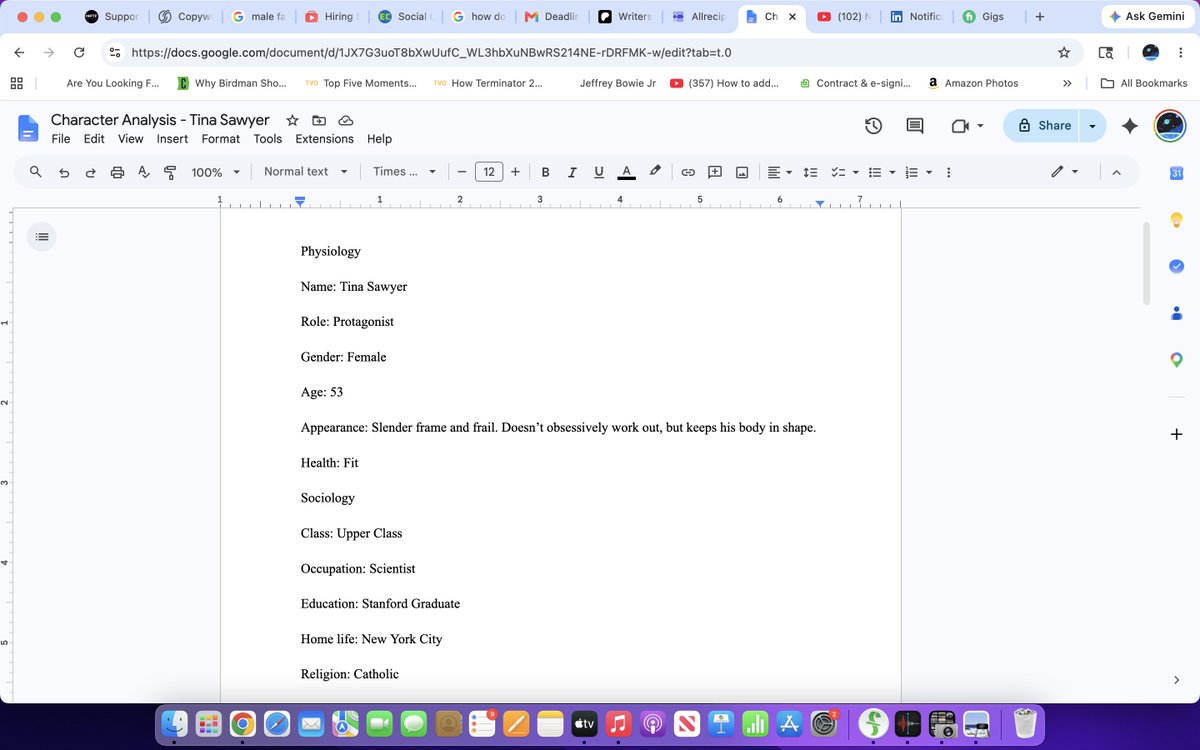Insert a link
1200x750 pixels.
(688, 172)
